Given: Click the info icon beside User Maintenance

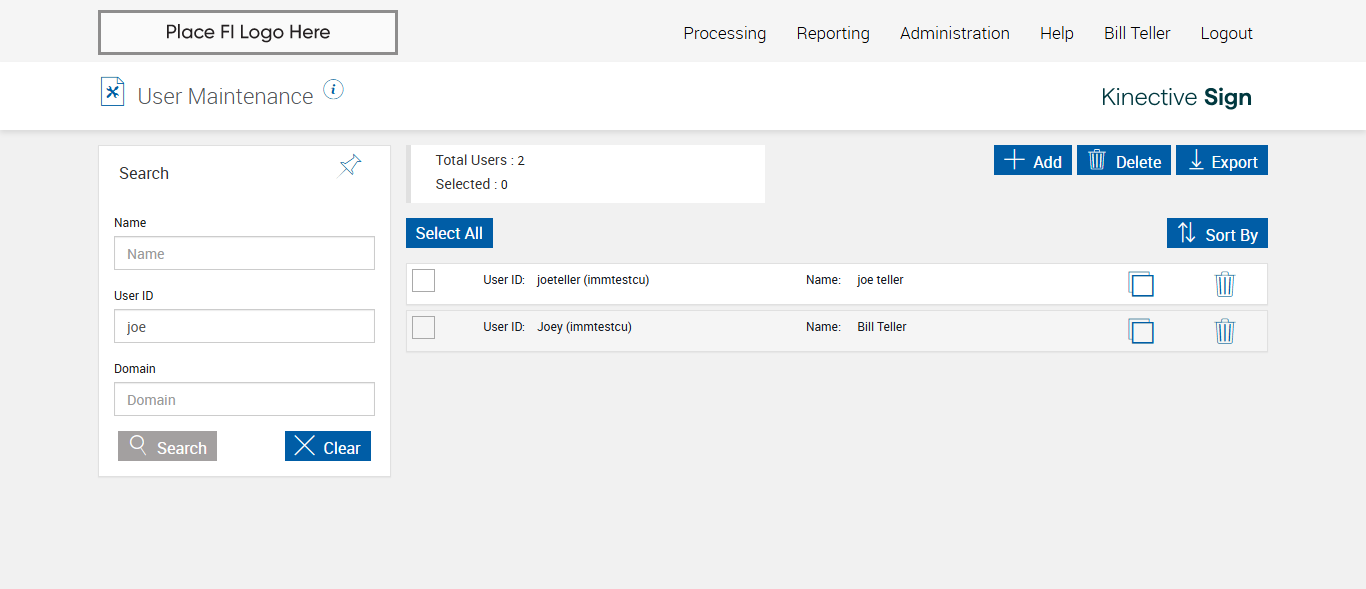Looking at the screenshot, I should [334, 90].
